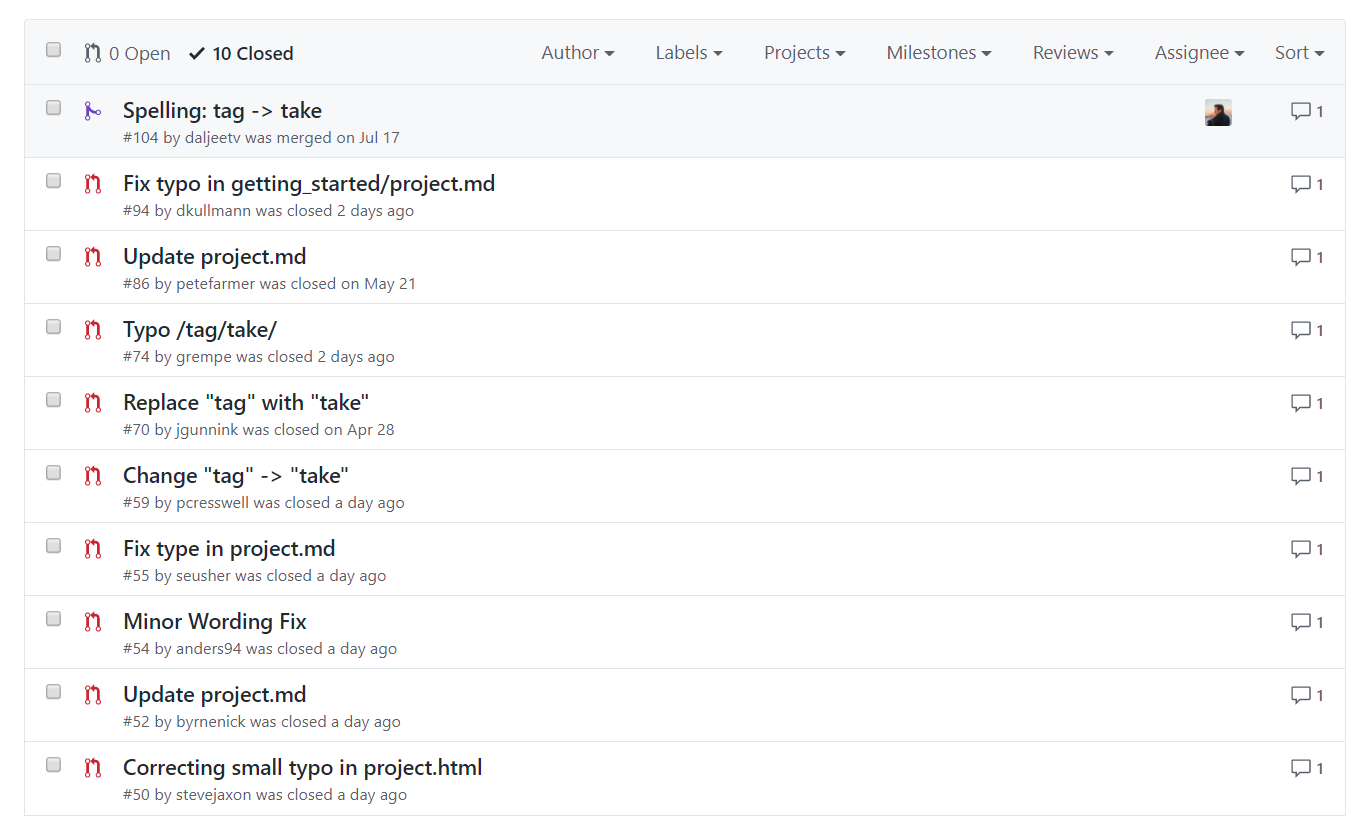The height and width of the screenshot is (834, 1372).
Task: Check the box for Correcting small typo row
Action: (x=54, y=765)
